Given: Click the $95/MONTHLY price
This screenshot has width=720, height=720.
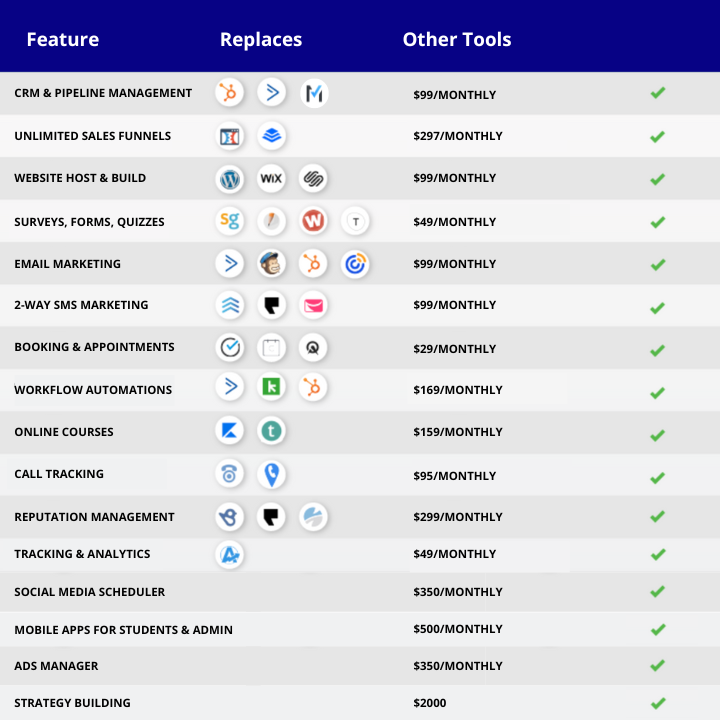Looking at the screenshot, I should (x=455, y=476).
